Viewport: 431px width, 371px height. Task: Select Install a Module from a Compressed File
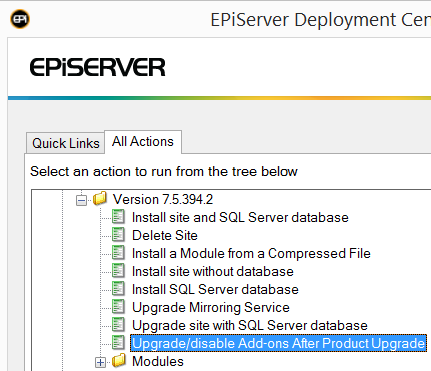tap(251, 253)
